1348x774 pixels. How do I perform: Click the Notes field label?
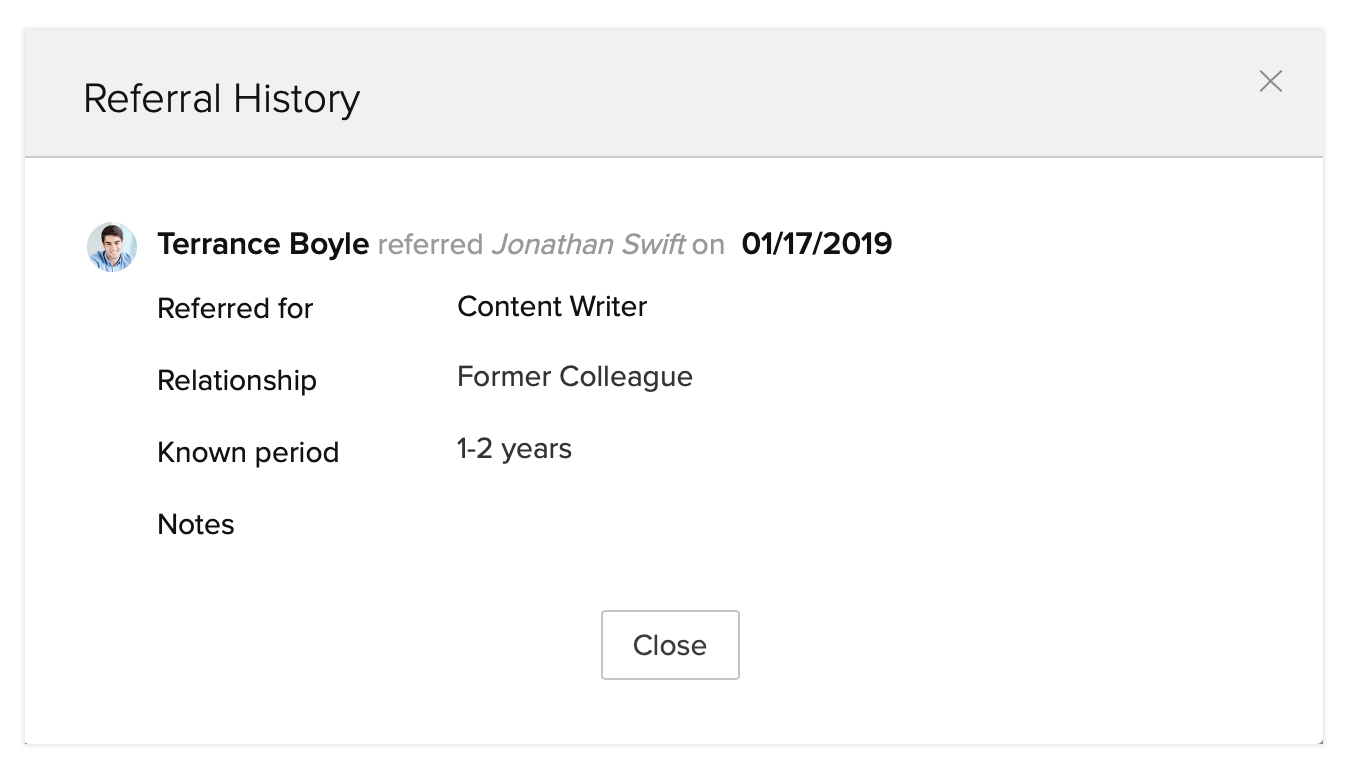click(x=196, y=524)
